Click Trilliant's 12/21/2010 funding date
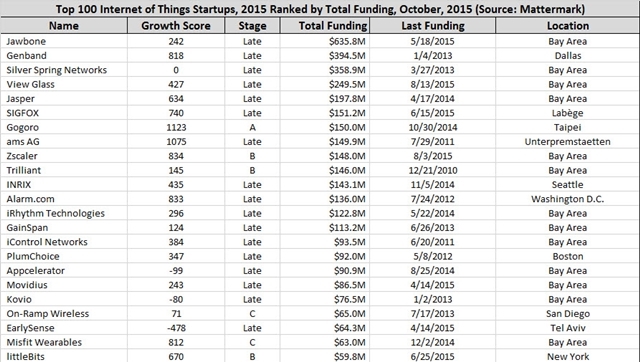 click(x=433, y=170)
